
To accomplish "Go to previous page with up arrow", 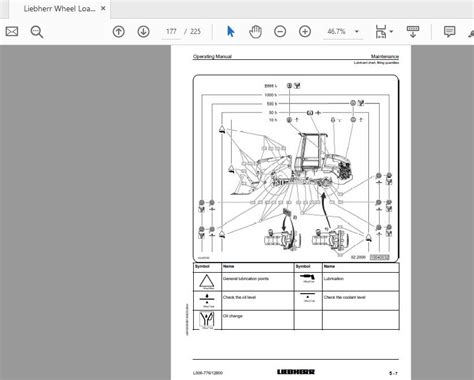I will 119,32.
